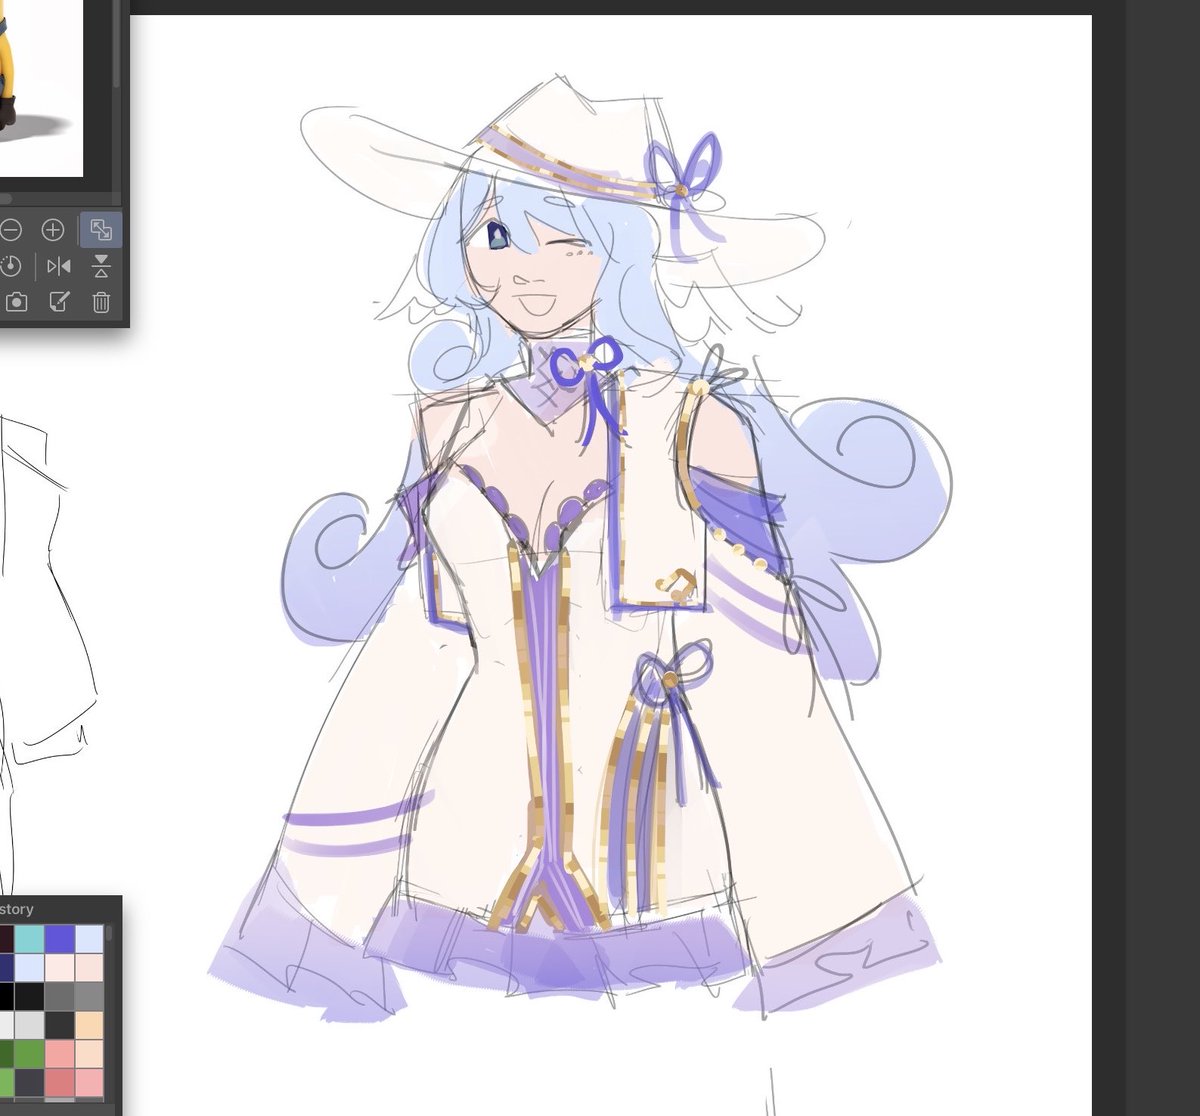Viewport: 1200px width, 1116px height.
Task: Click the reference image in Sub View
Action: point(40,88)
